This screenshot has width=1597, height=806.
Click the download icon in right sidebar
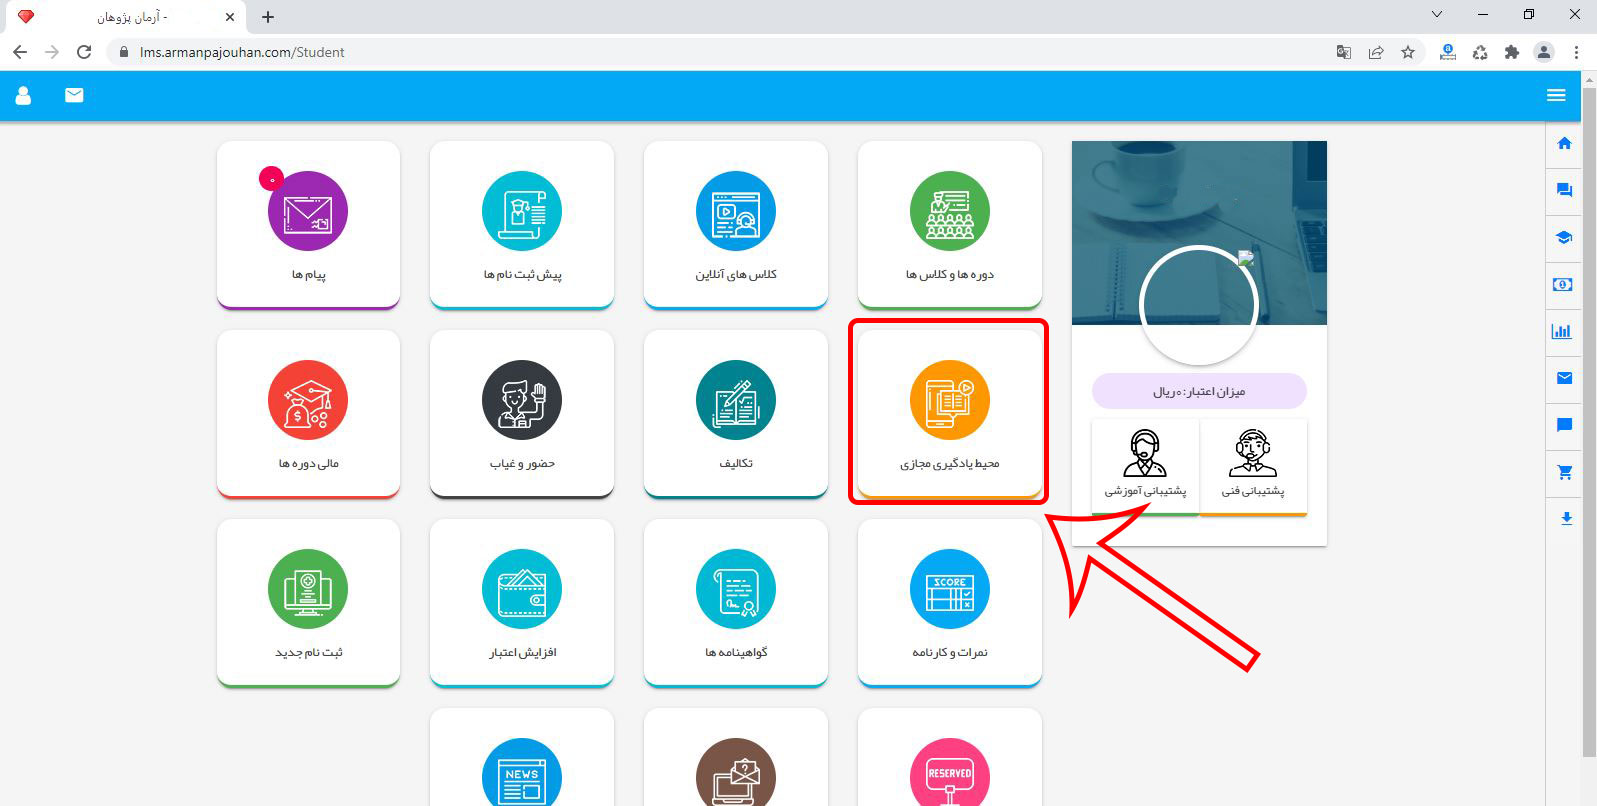pos(1566,518)
